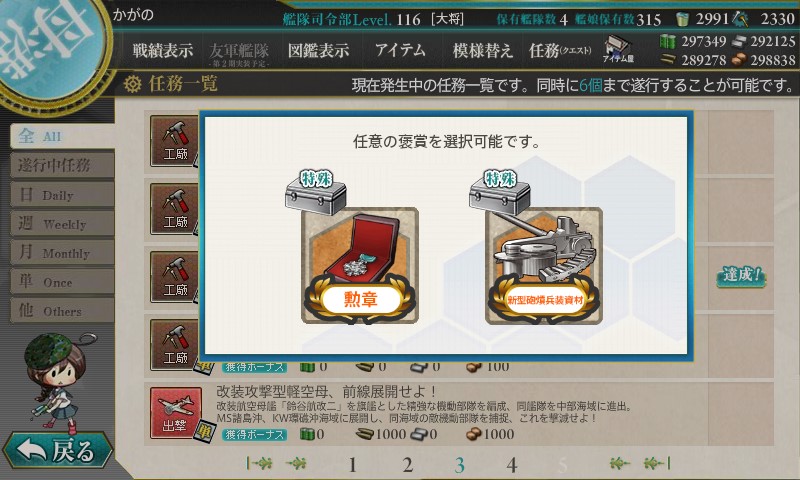
Task: Go to the previous quest page arrow
Action: 296,463
